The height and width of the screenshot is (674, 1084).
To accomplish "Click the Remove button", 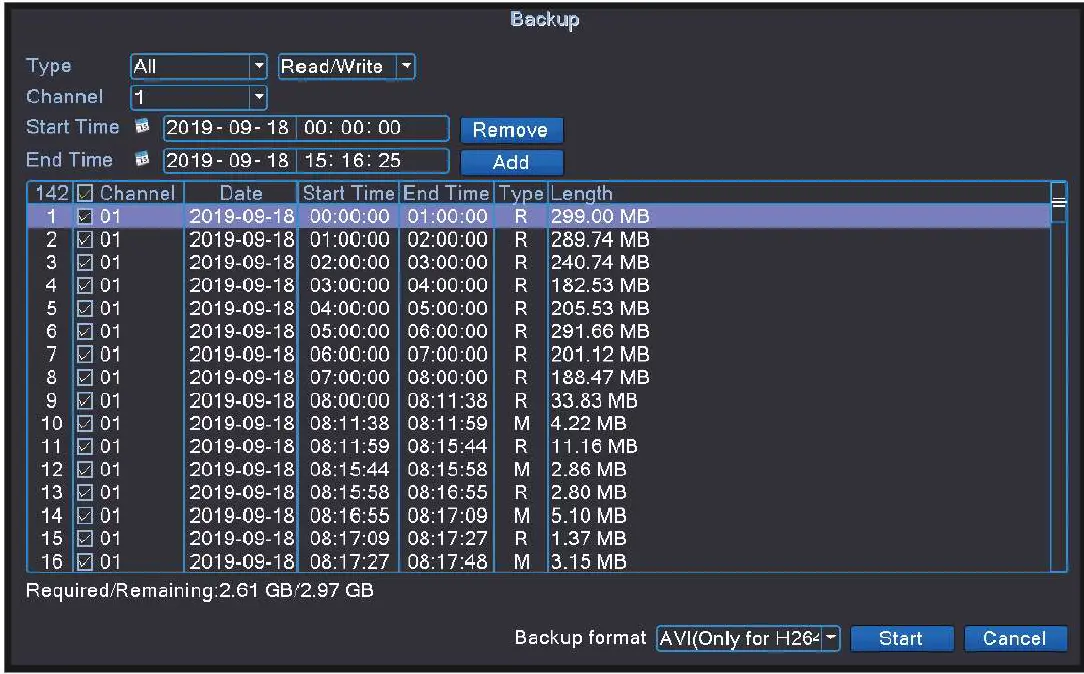I will coord(511,130).
